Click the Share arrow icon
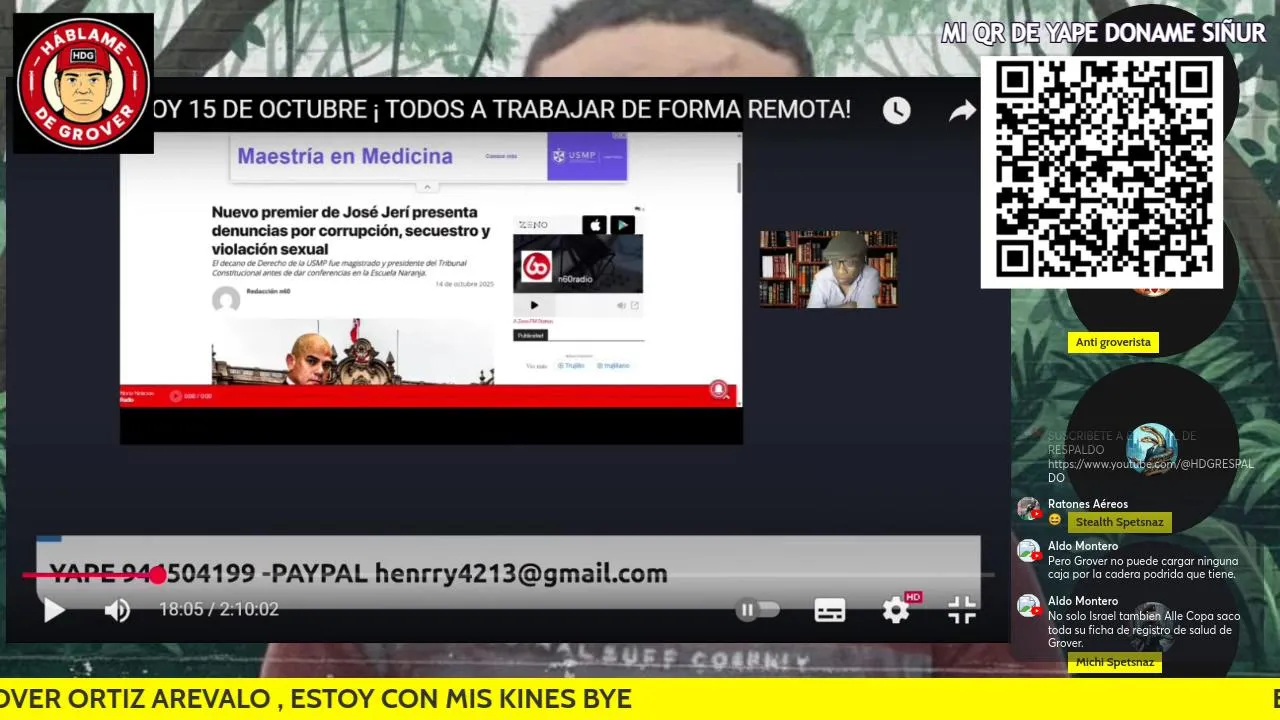1280x720 pixels. [962, 110]
